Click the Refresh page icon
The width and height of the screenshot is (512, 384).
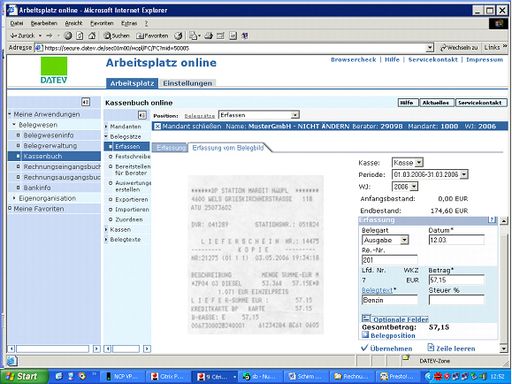(x=80, y=36)
